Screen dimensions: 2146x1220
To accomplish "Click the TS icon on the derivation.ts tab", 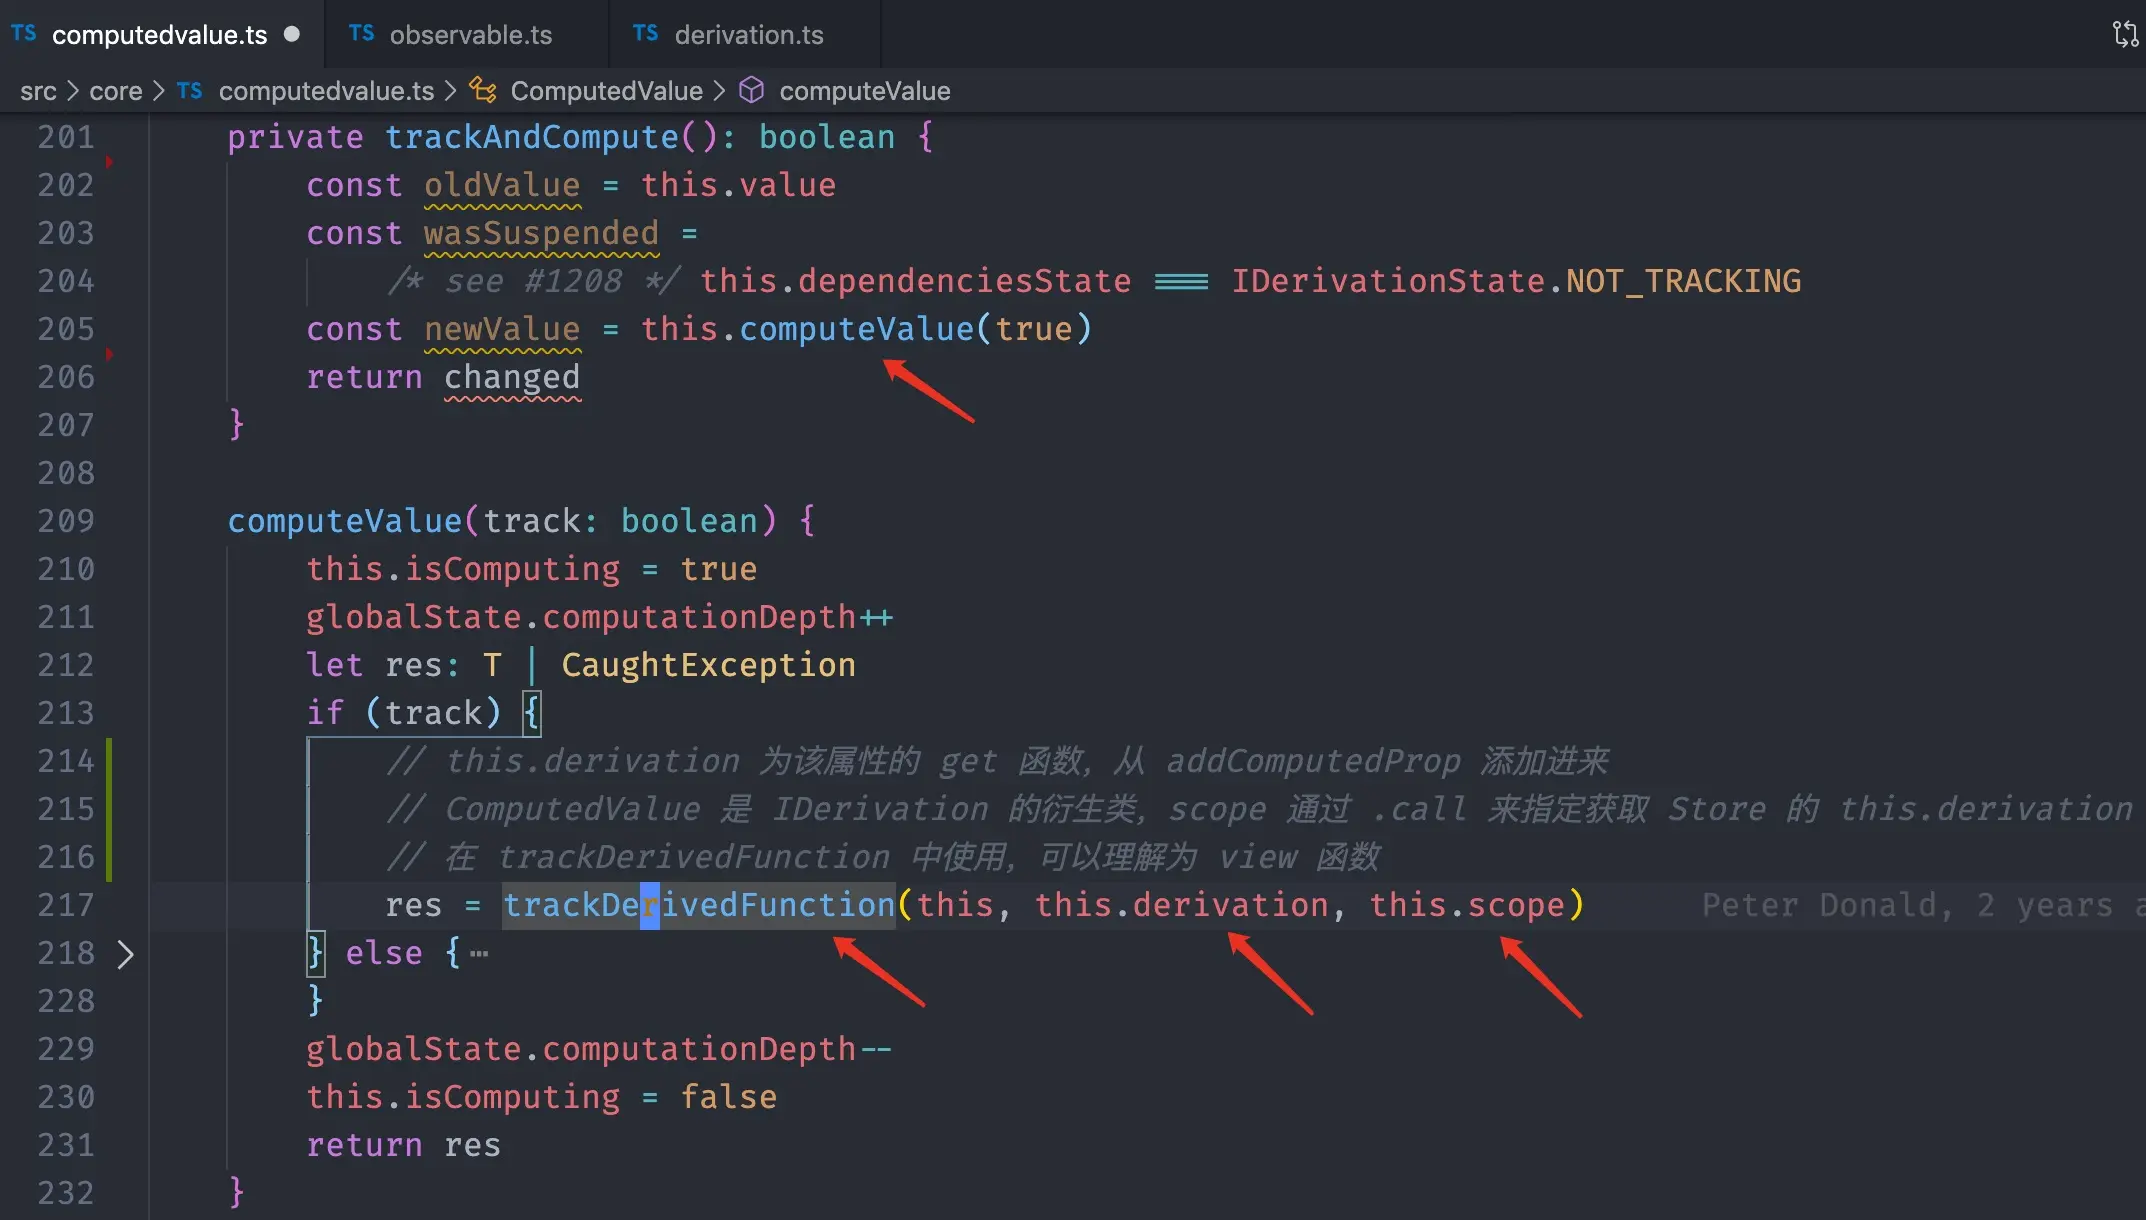I will 646,34.
